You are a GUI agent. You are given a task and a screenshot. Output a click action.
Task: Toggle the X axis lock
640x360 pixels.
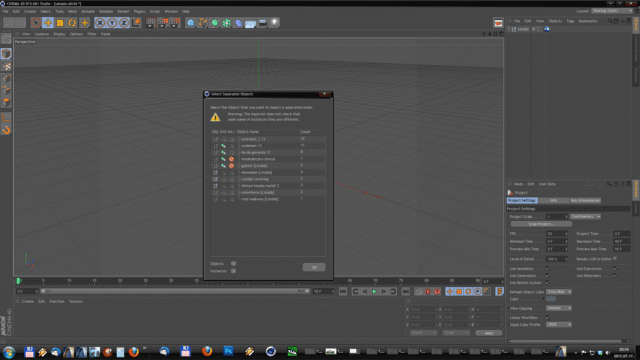[x=100, y=23]
